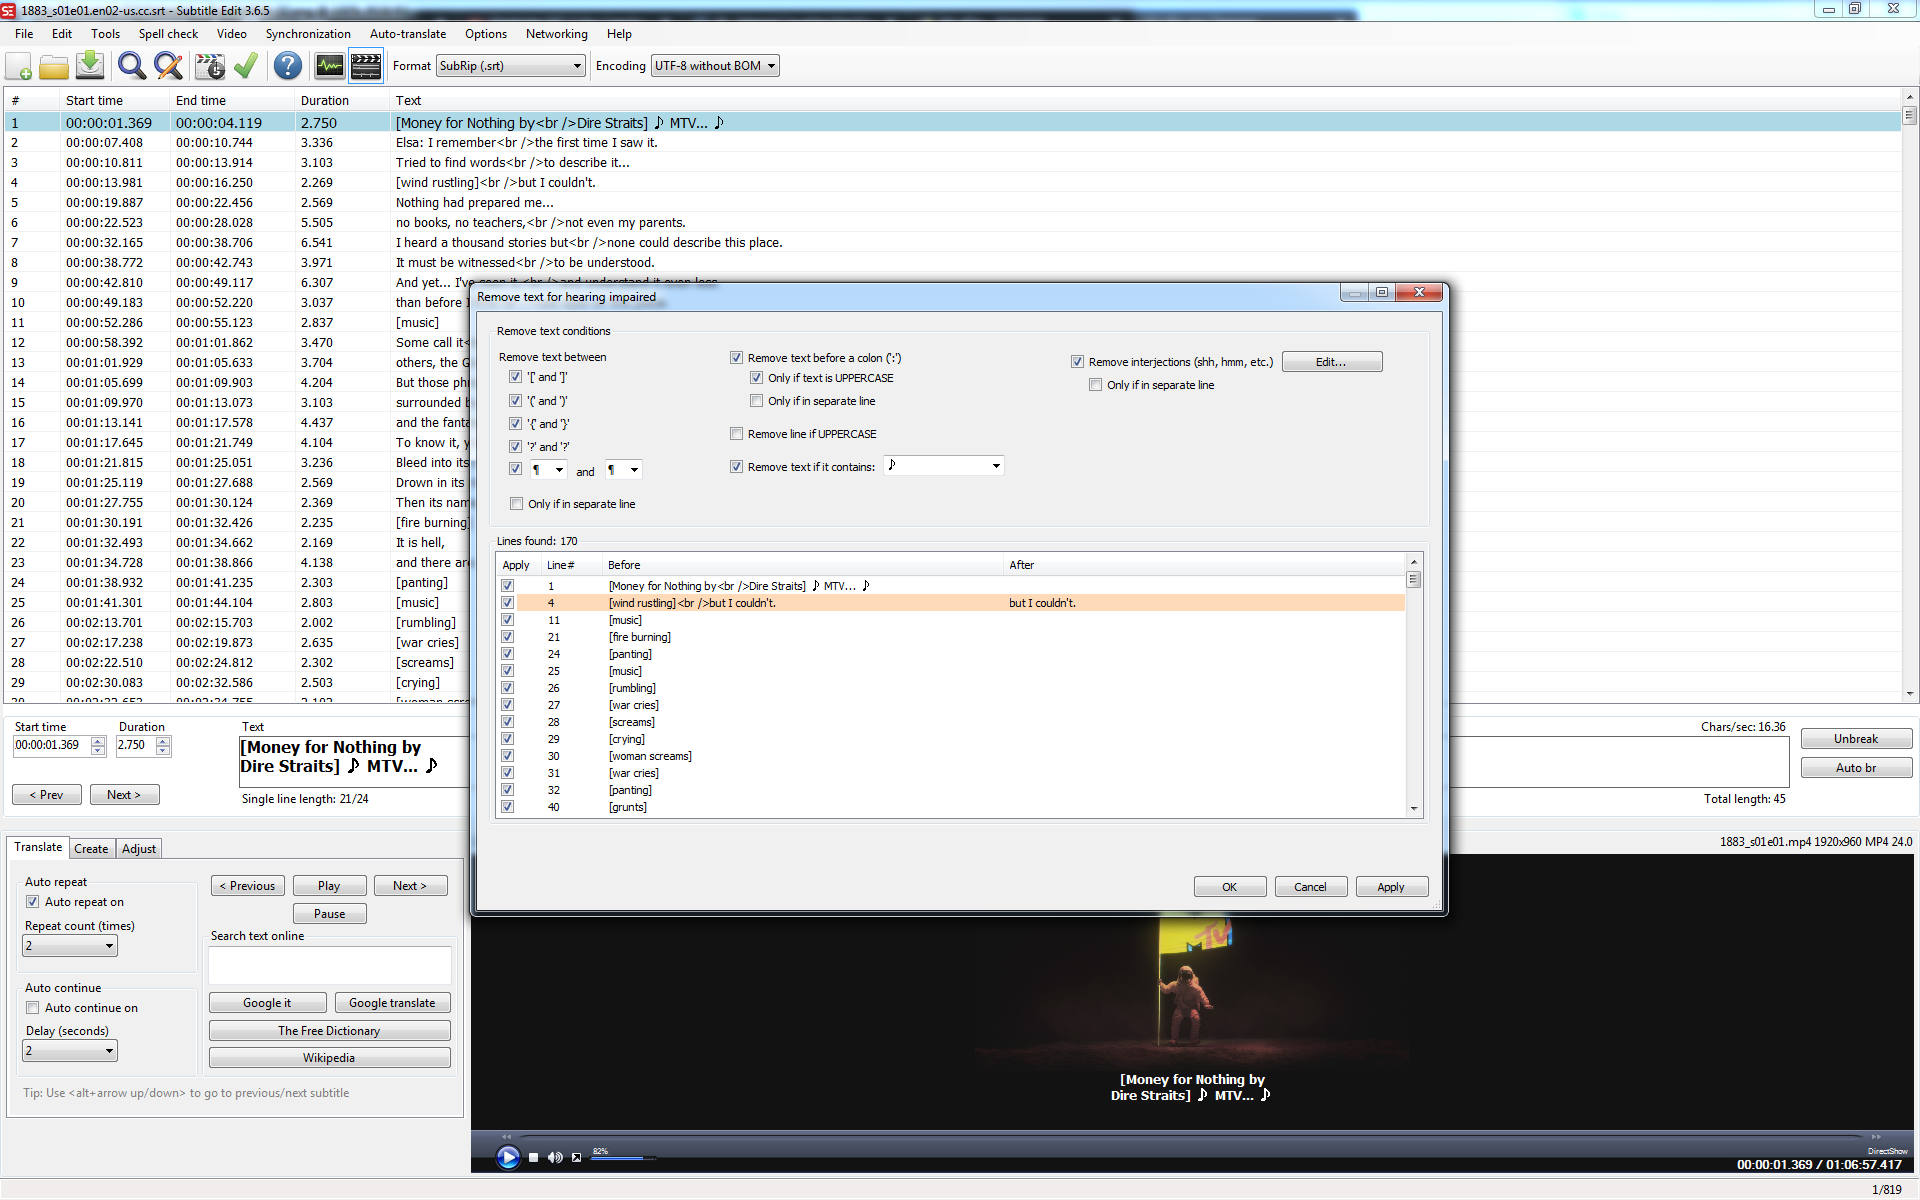Screen dimensions: 1920x1200
Task: Open the Repeat count dropdown
Action: tap(69, 945)
